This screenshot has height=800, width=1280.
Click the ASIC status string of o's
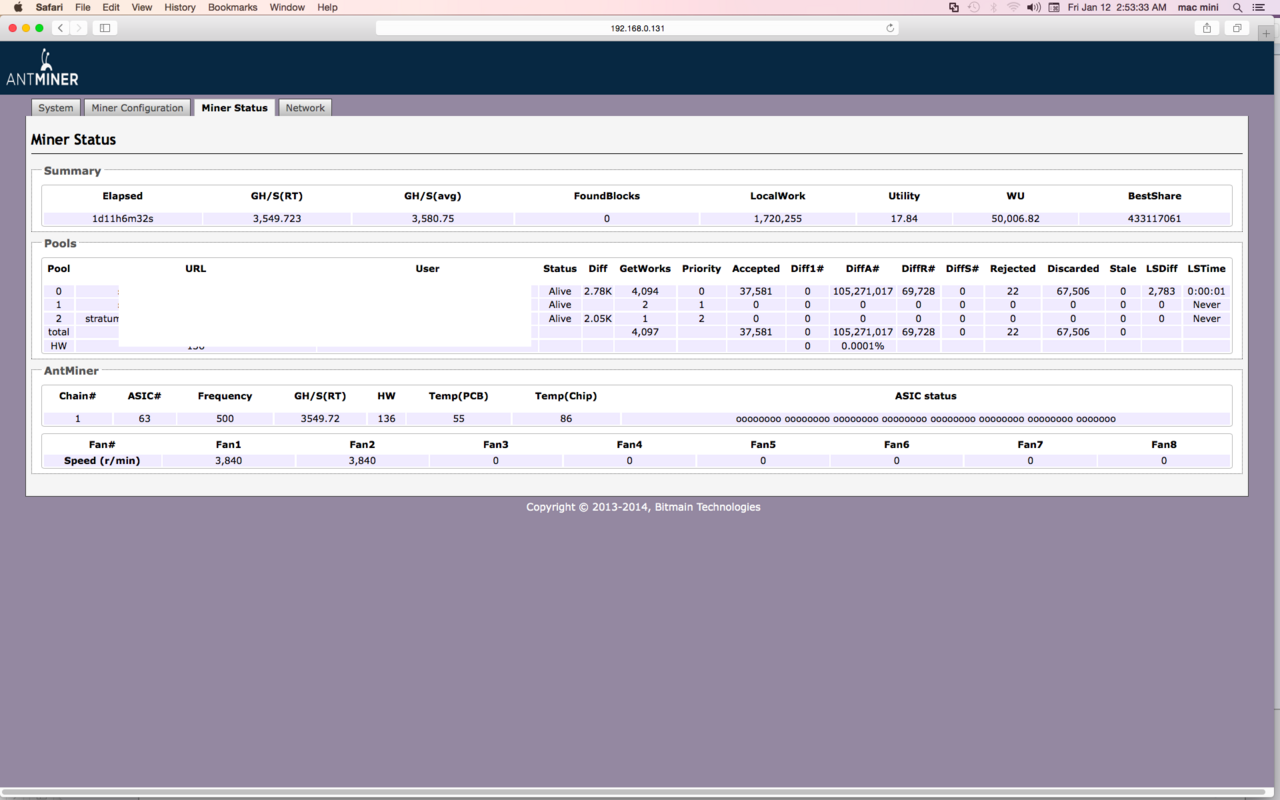pos(926,419)
